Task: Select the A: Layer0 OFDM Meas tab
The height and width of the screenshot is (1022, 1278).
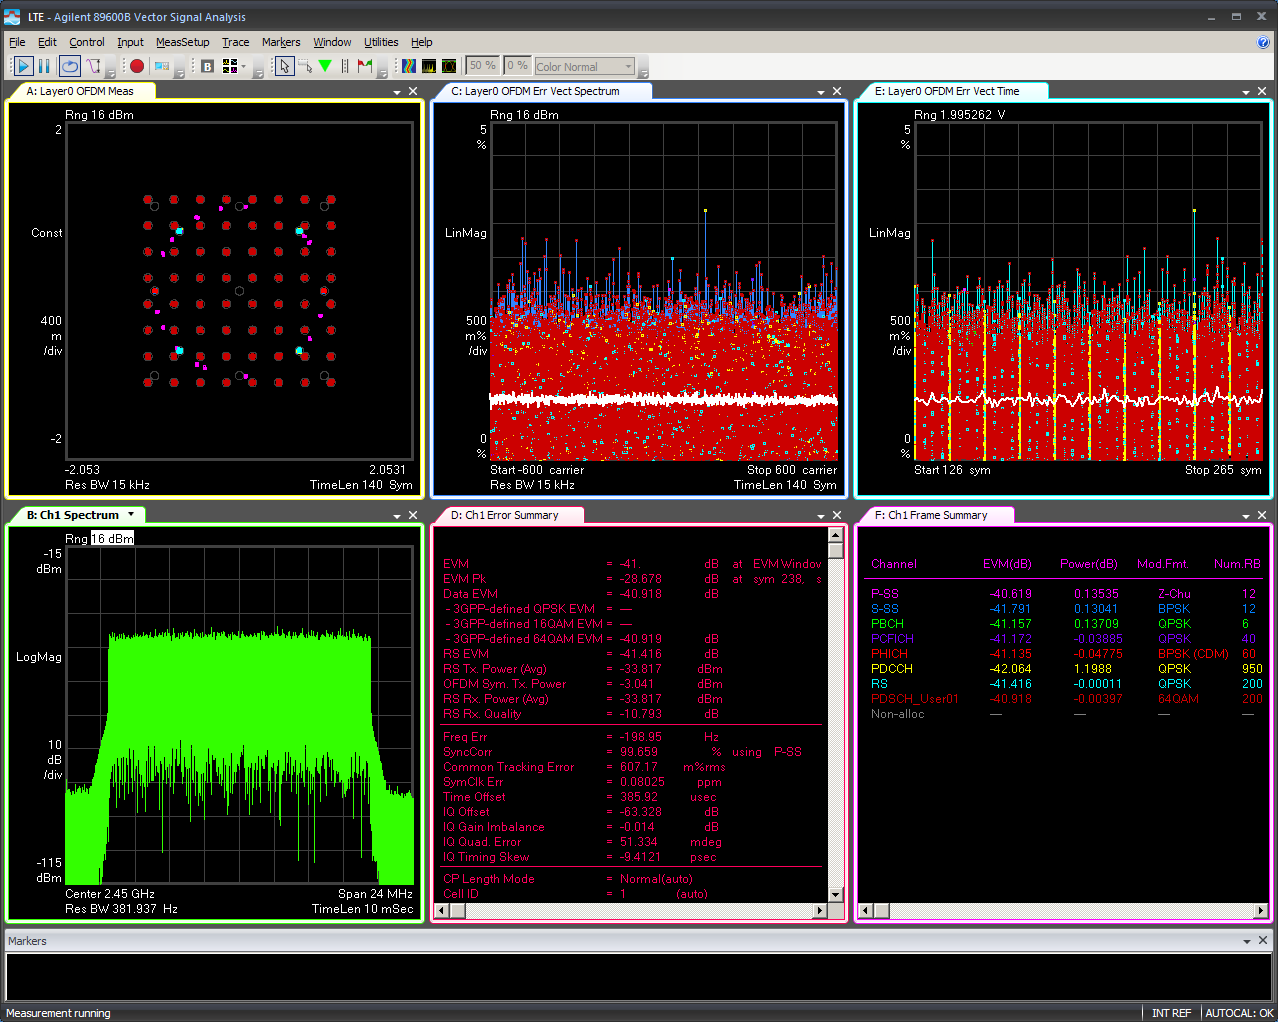Action: pyautogui.click(x=80, y=91)
